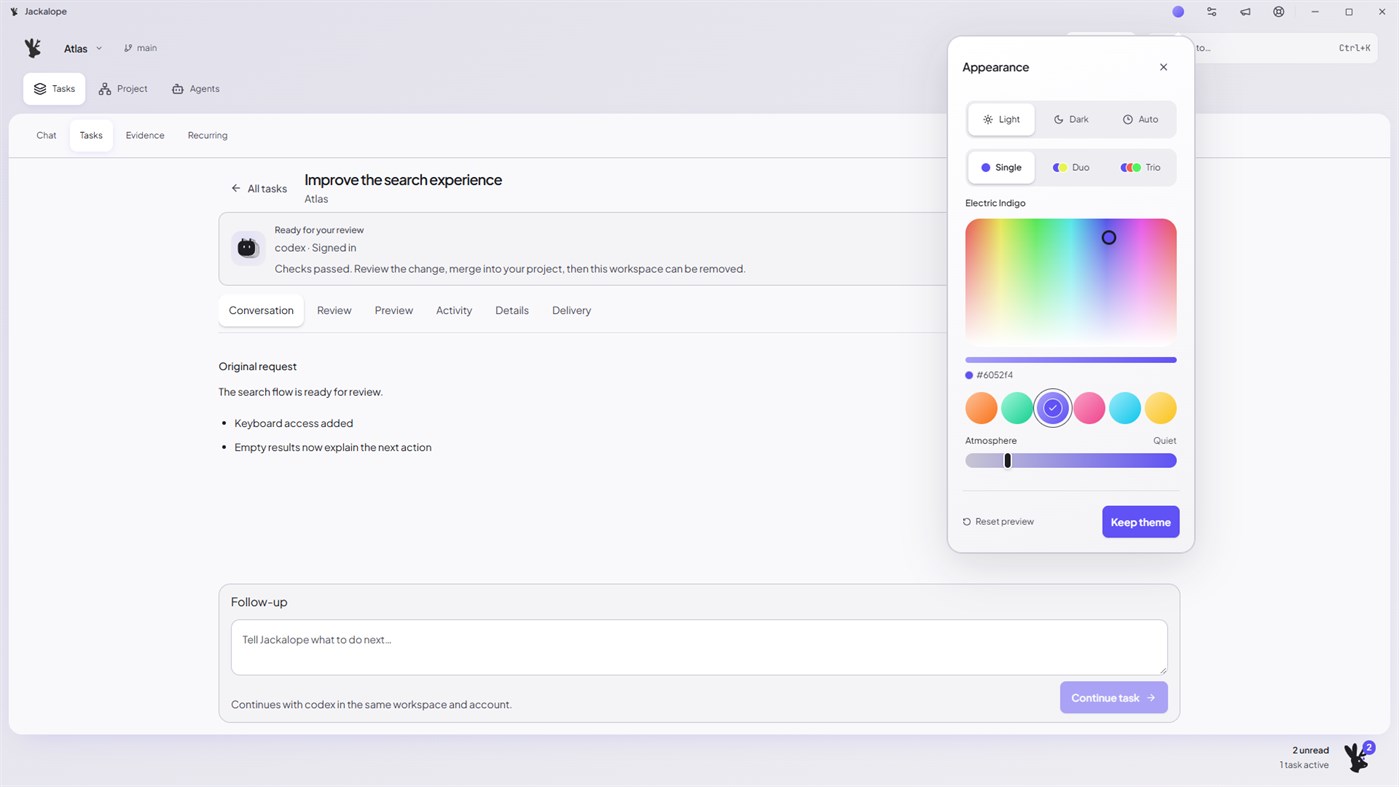Click the Keep theme button
Image resolution: width=1399 pixels, height=787 pixels.
1140,522
